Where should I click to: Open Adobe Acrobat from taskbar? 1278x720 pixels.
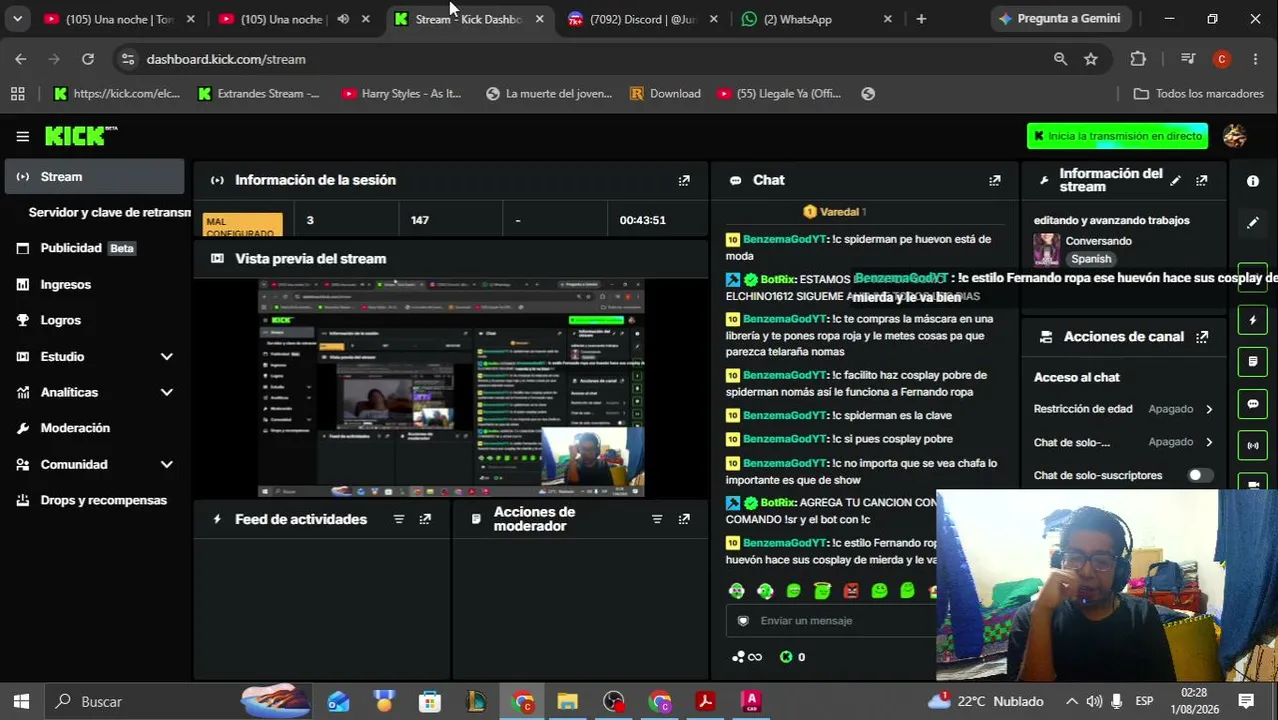point(706,702)
